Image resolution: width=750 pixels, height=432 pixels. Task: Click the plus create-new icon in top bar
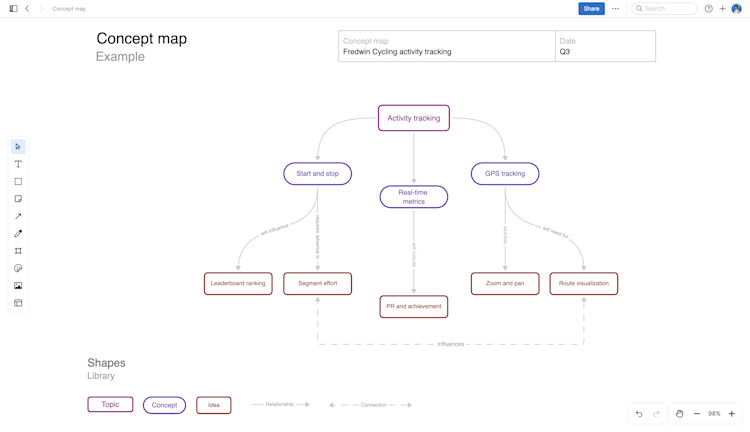[x=722, y=9]
